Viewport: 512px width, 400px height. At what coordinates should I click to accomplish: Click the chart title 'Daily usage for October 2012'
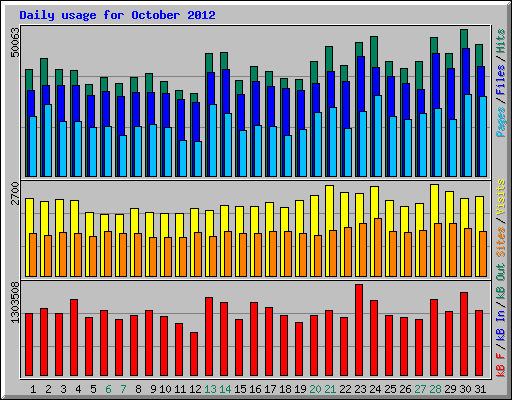pos(117,15)
